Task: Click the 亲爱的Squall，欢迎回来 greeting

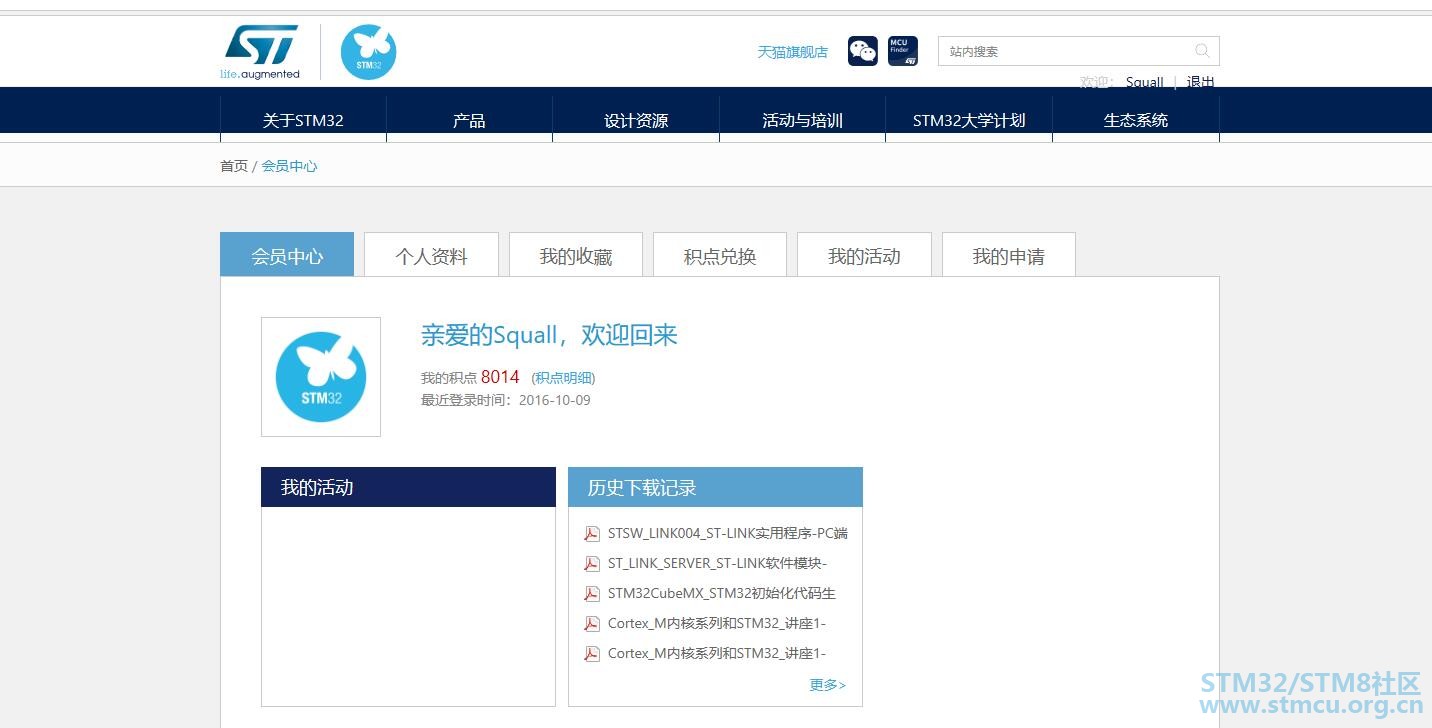Action: point(549,335)
